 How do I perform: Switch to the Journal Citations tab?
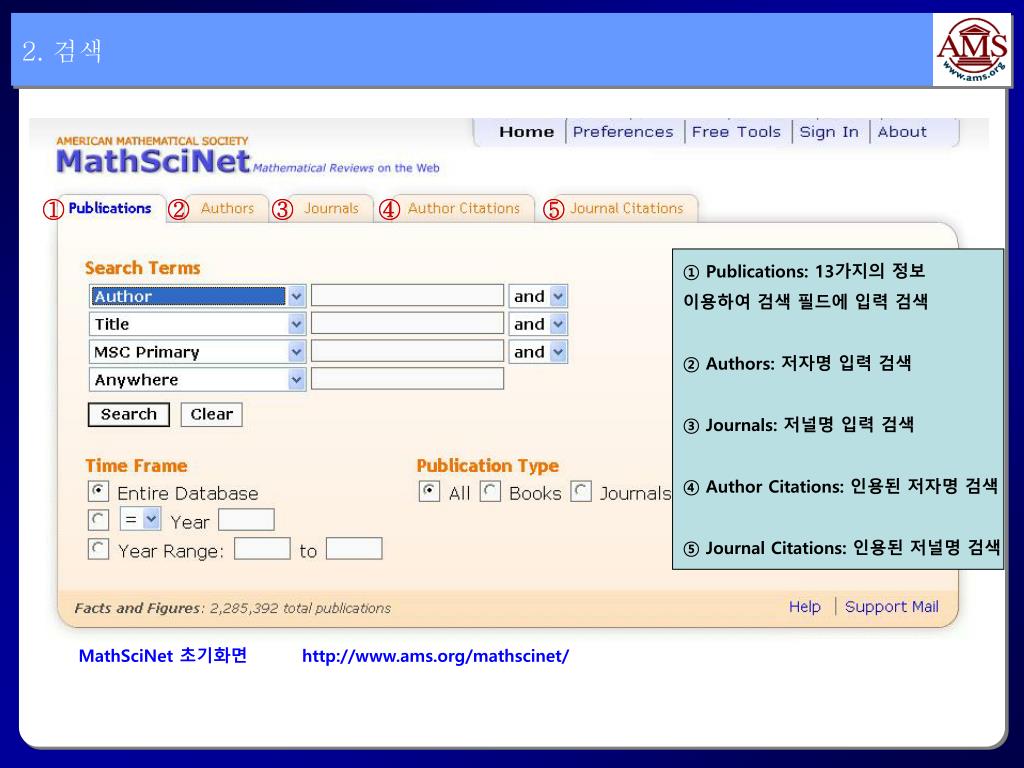point(626,208)
